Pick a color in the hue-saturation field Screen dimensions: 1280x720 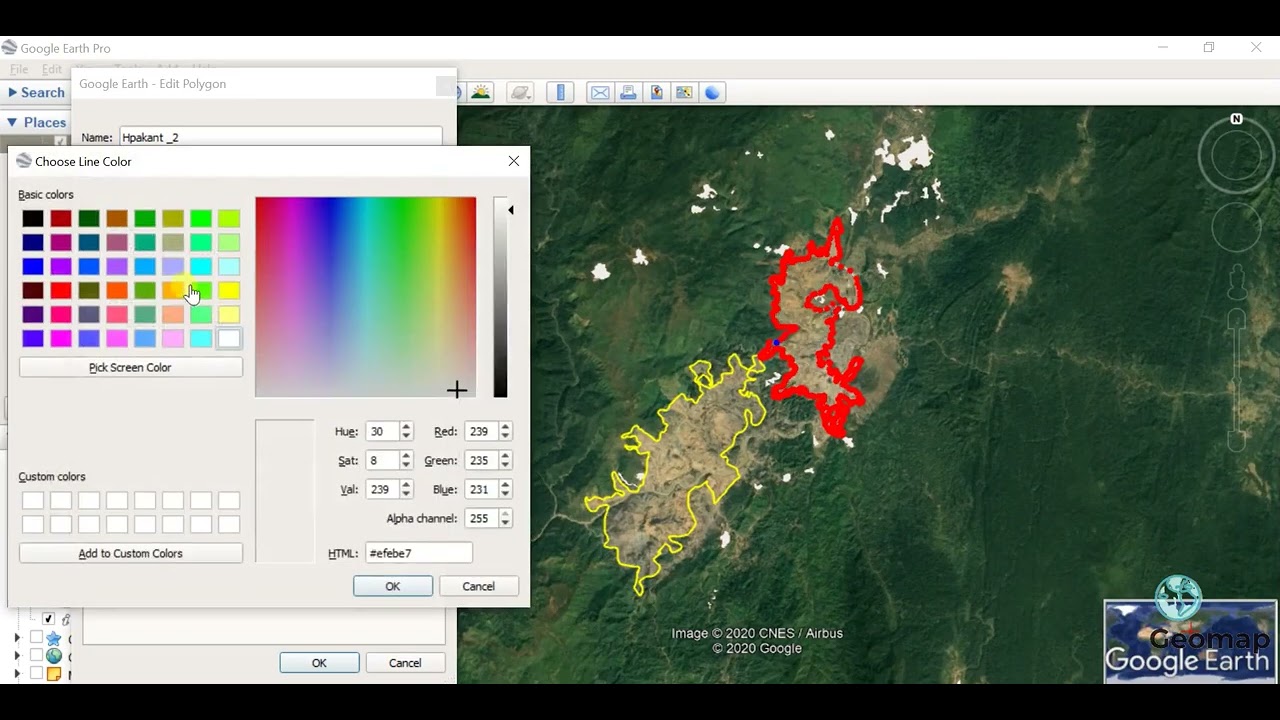click(366, 297)
